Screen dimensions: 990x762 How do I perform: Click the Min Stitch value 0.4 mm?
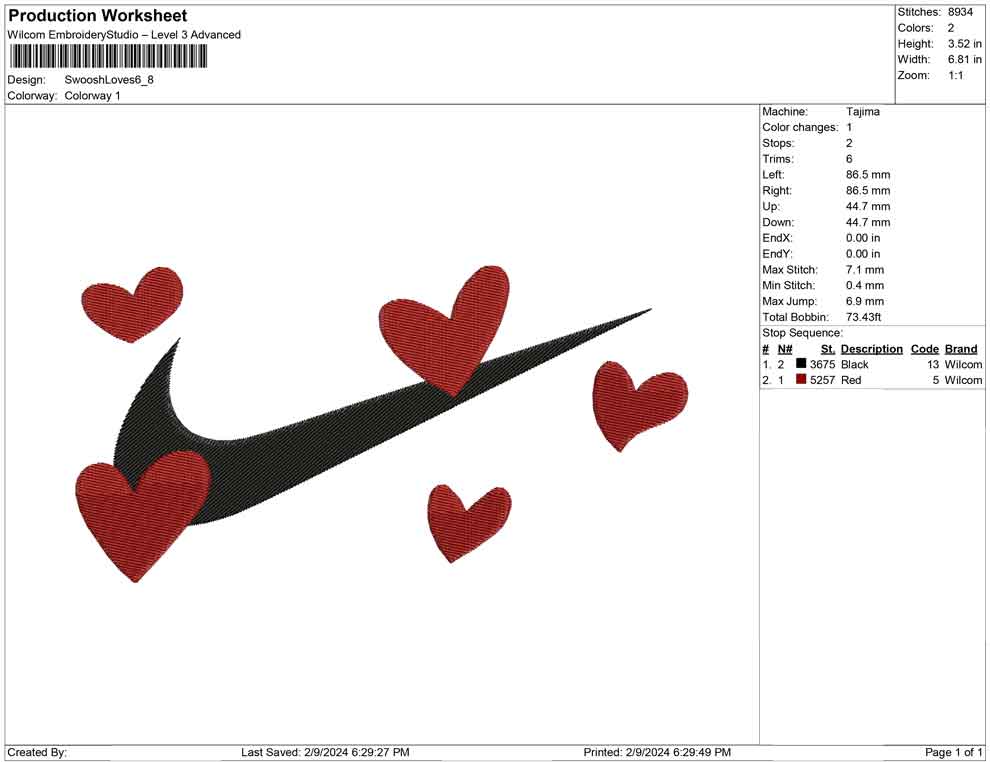click(865, 285)
